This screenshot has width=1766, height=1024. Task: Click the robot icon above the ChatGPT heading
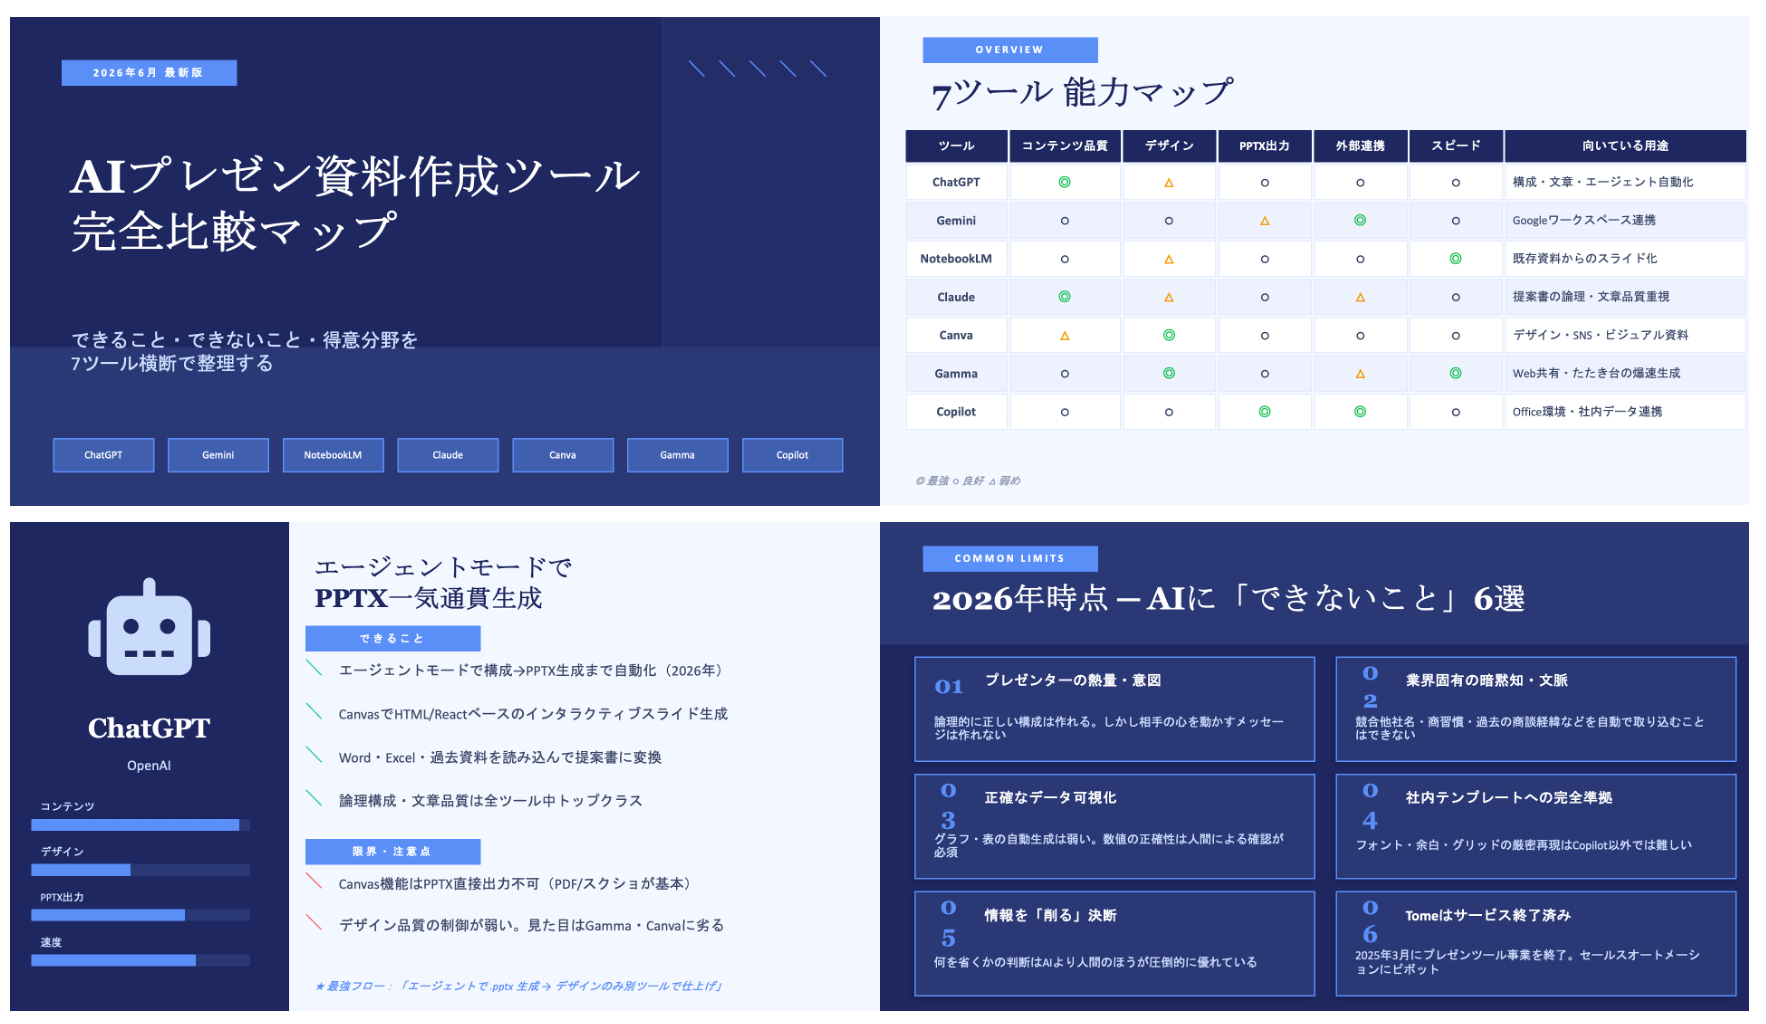149,627
